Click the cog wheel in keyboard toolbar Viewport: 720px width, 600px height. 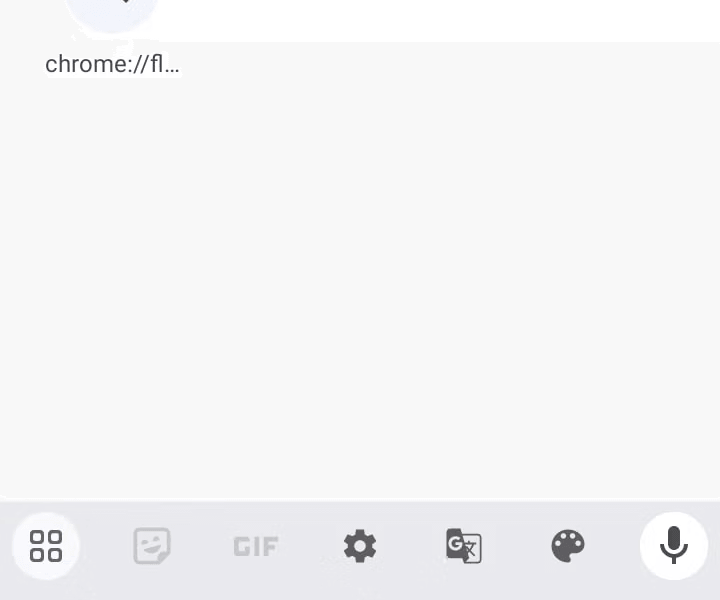coord(360,546)
